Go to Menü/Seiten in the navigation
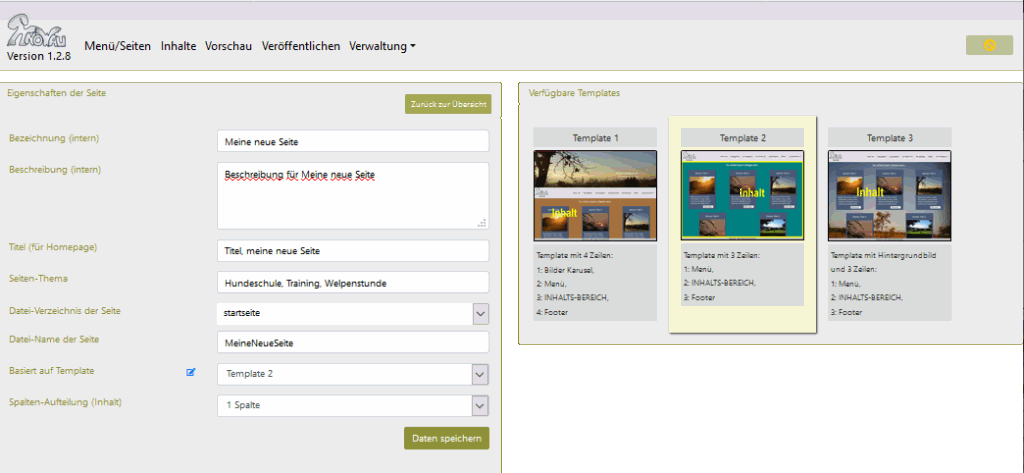1024x473 pixels. tap(117, 46)
